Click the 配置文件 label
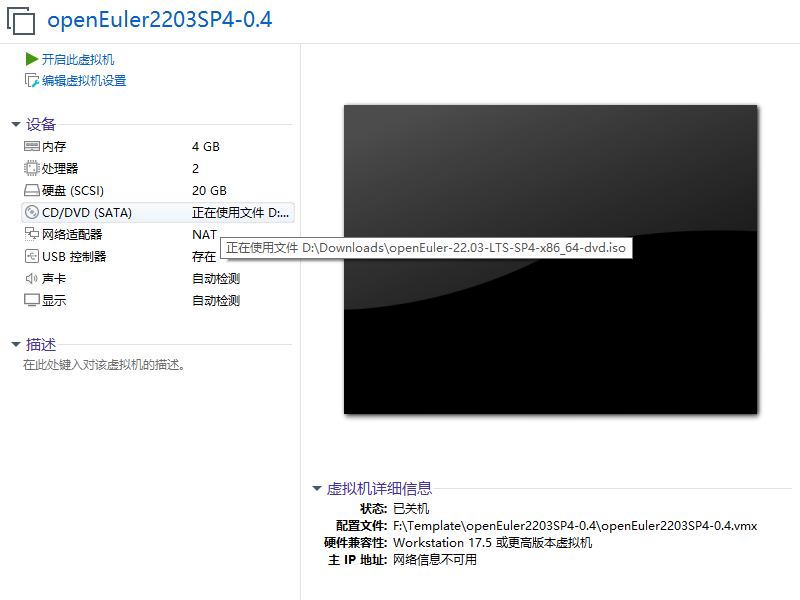 [362, 526]
